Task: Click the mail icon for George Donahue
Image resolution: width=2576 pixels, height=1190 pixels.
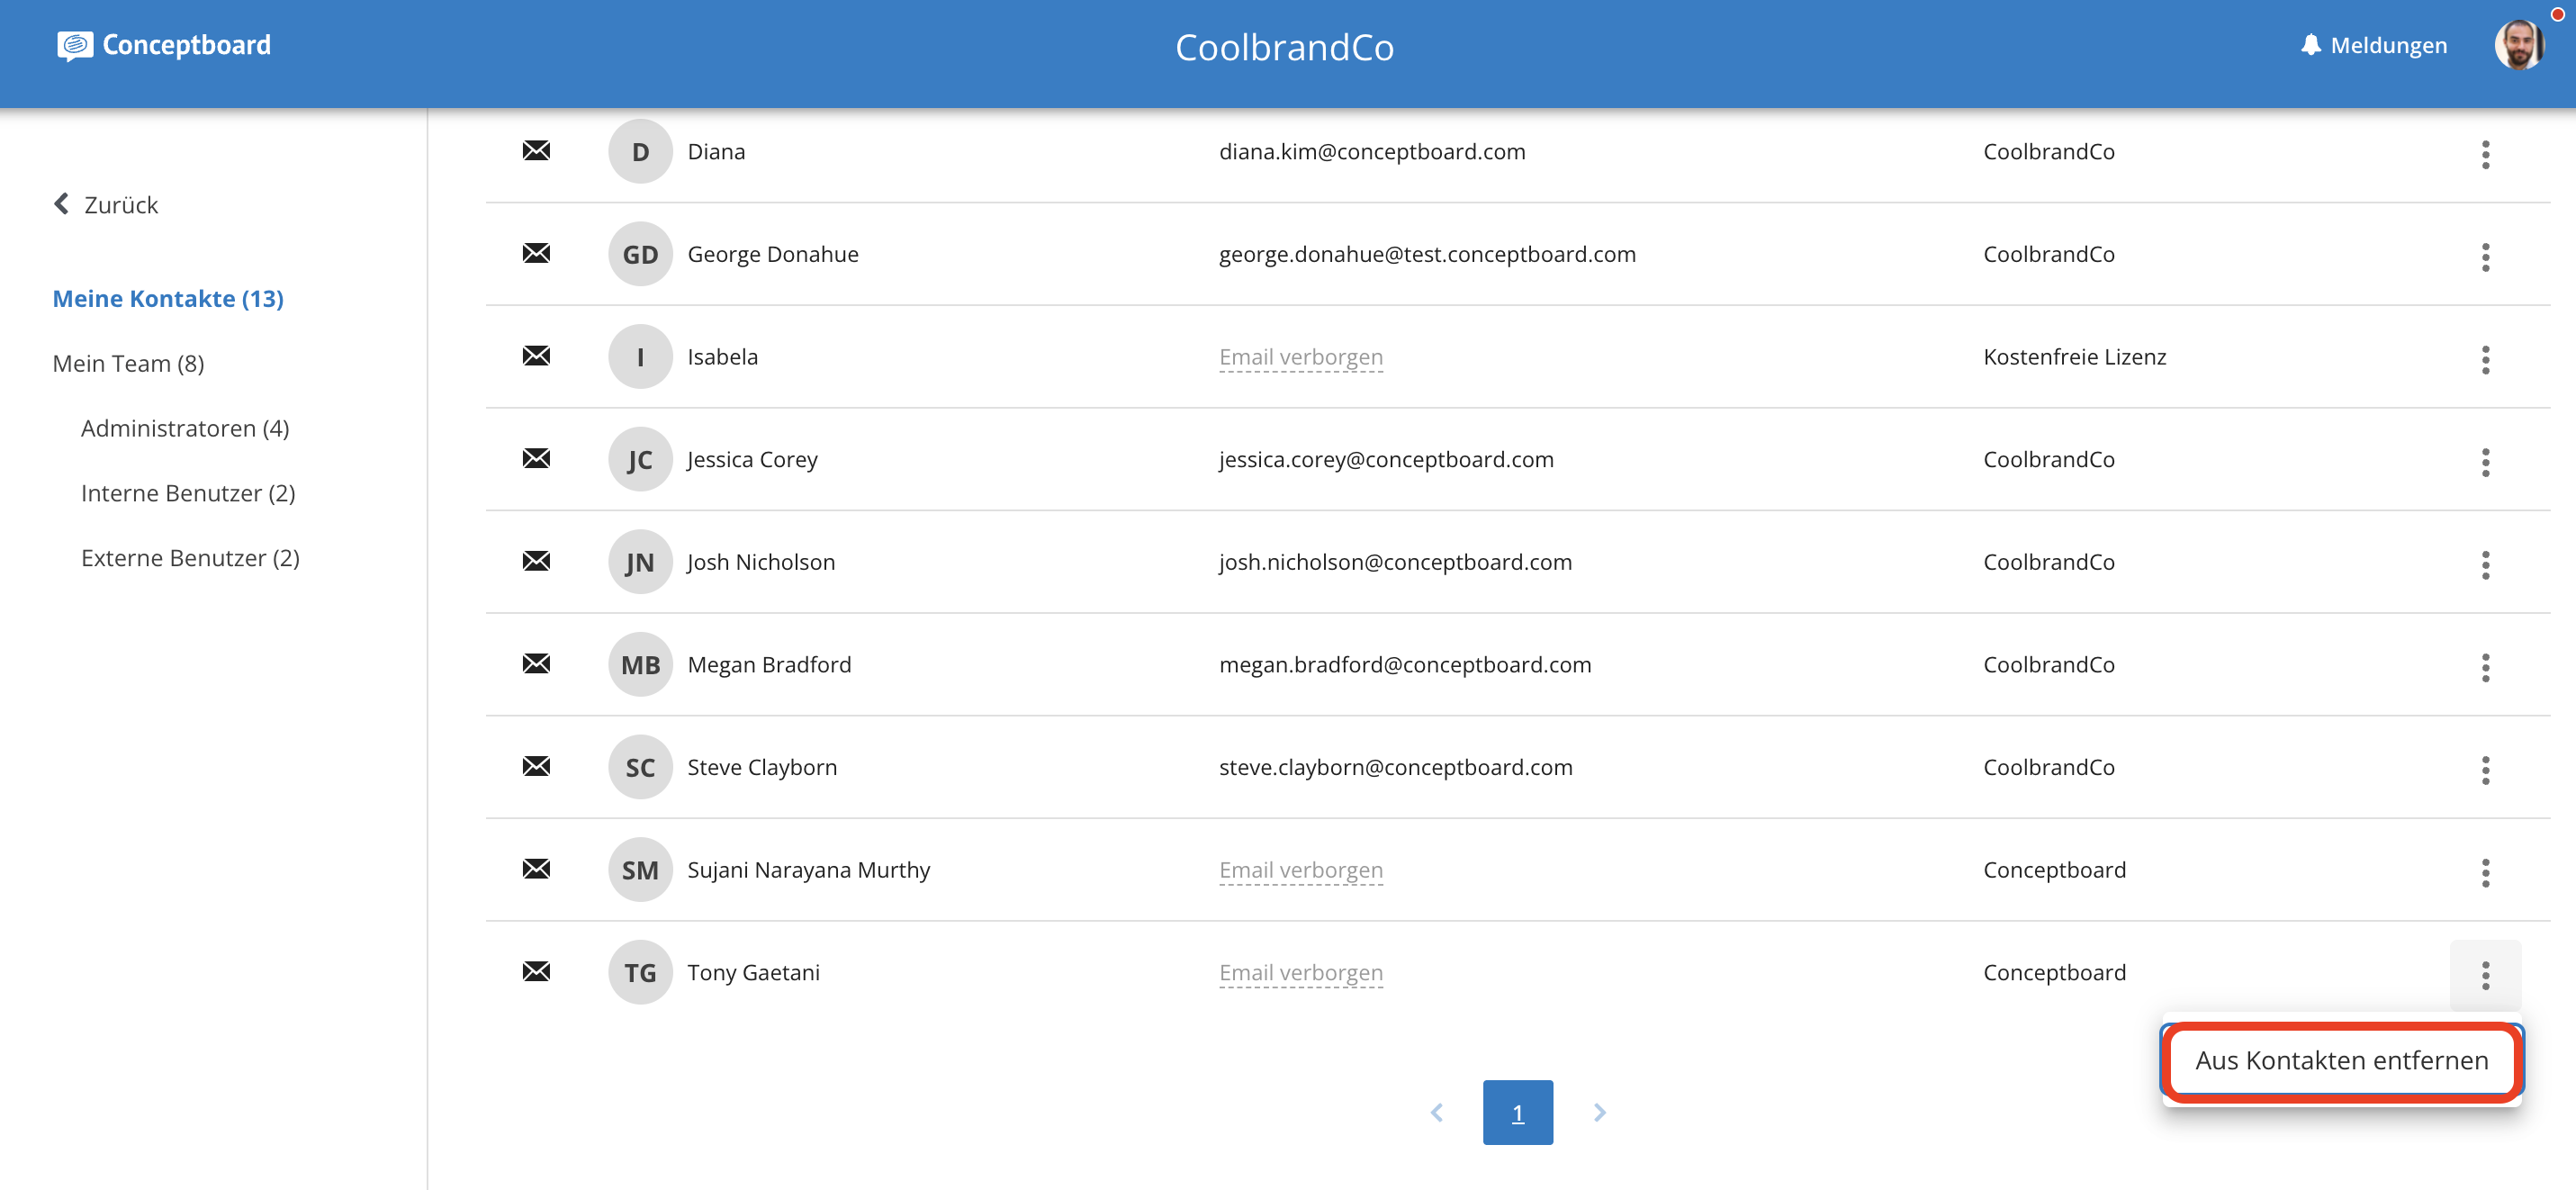Action: pyautogui.click(x=536, y=253)
